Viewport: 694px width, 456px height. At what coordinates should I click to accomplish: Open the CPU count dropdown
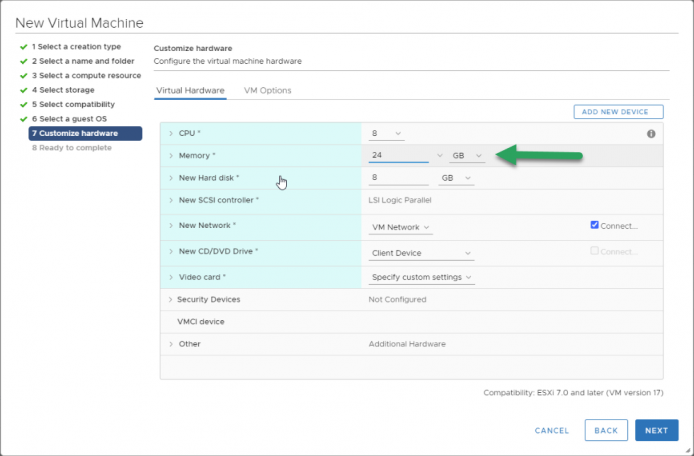coord(386,133)
